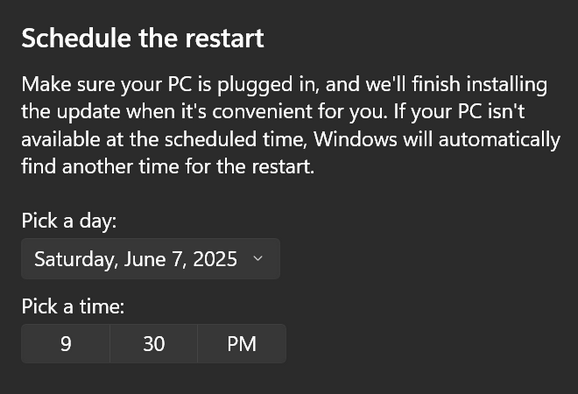Open the Saturday, June 7, 2025 day dropdown
Image resolution: width=578 pixels, height=394 pixels.
click(150, 259)
